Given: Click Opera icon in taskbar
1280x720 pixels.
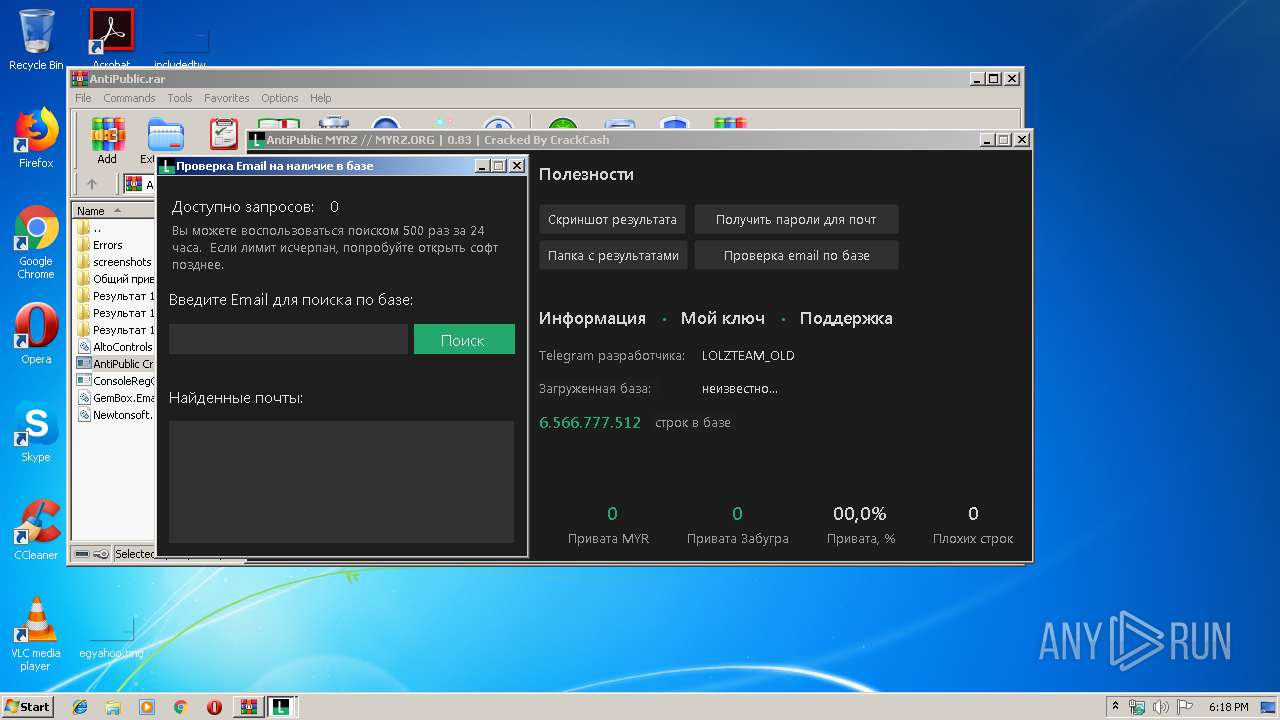Looking at the screenshot, I should coord(214,707).
